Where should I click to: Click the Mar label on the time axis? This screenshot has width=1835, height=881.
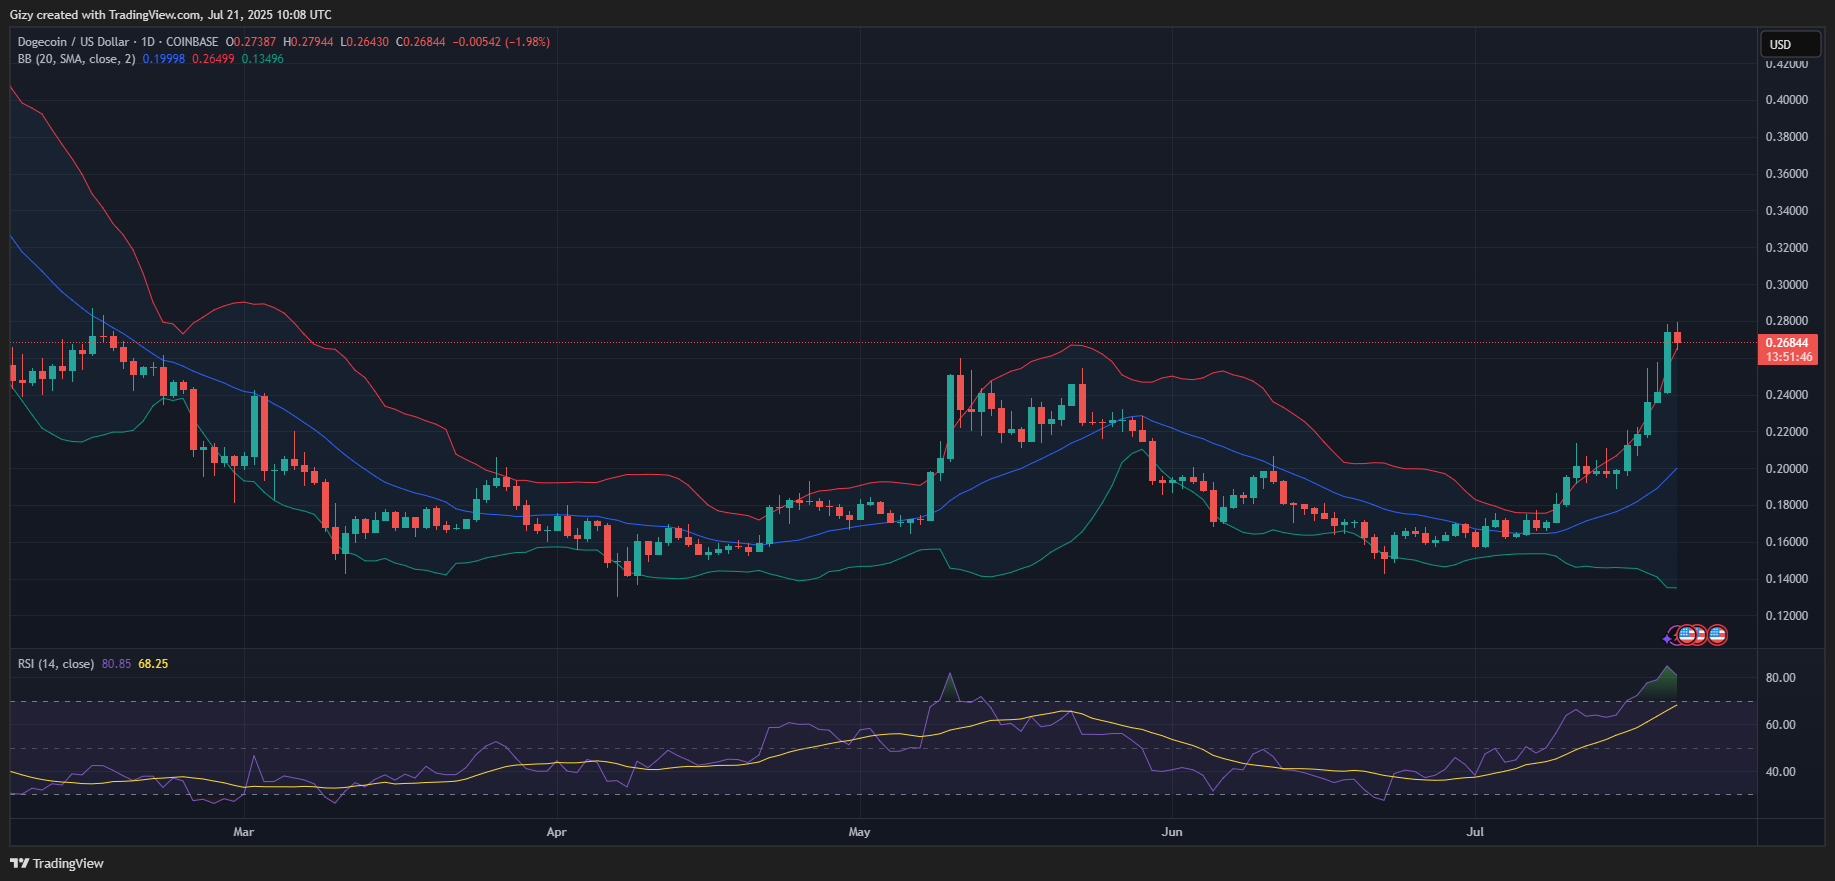pos(244,832)
